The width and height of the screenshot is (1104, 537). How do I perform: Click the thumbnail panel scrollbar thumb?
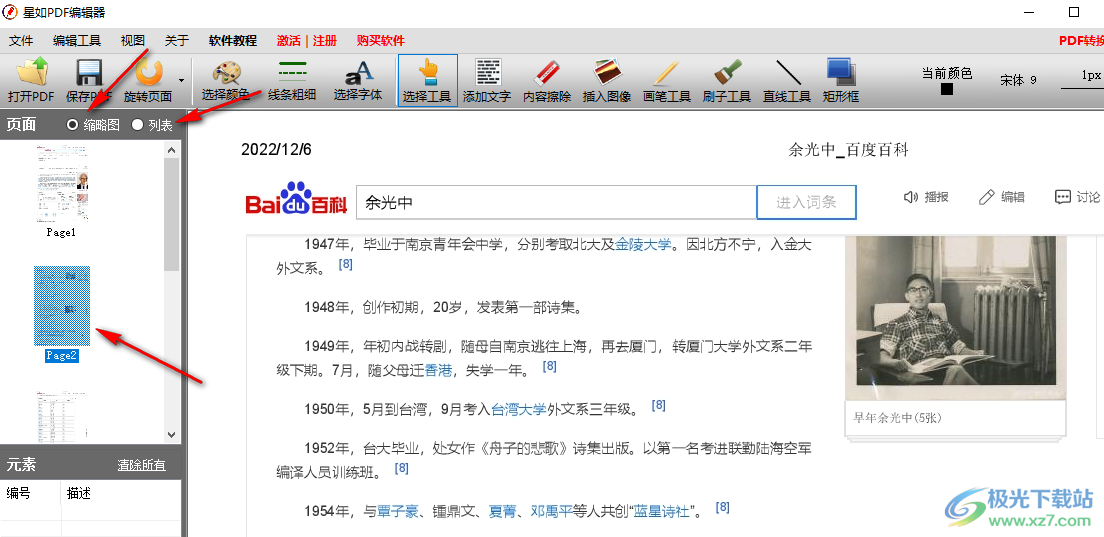[172, 215]
